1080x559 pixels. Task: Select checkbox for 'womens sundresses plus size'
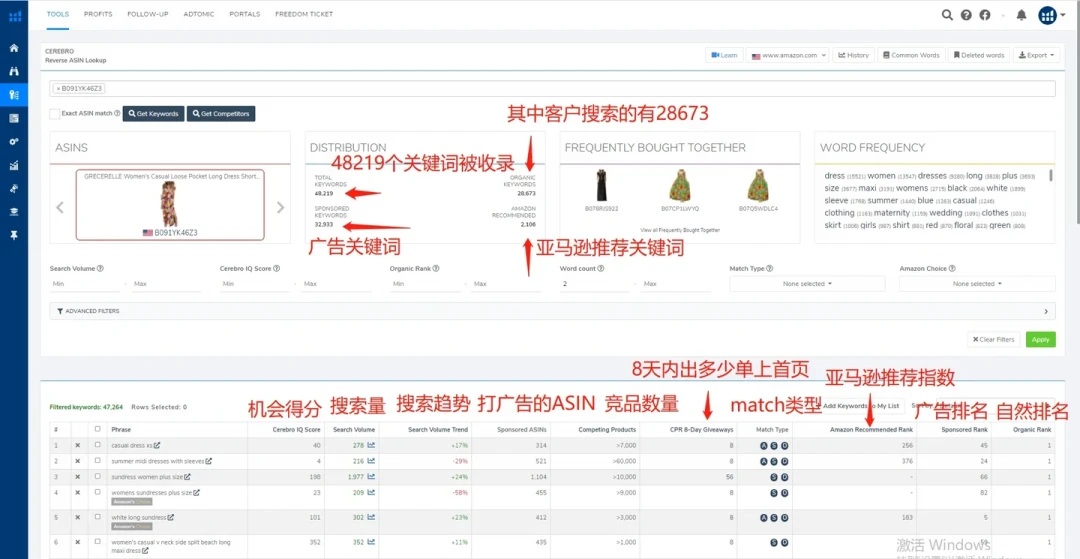point(98,492)
